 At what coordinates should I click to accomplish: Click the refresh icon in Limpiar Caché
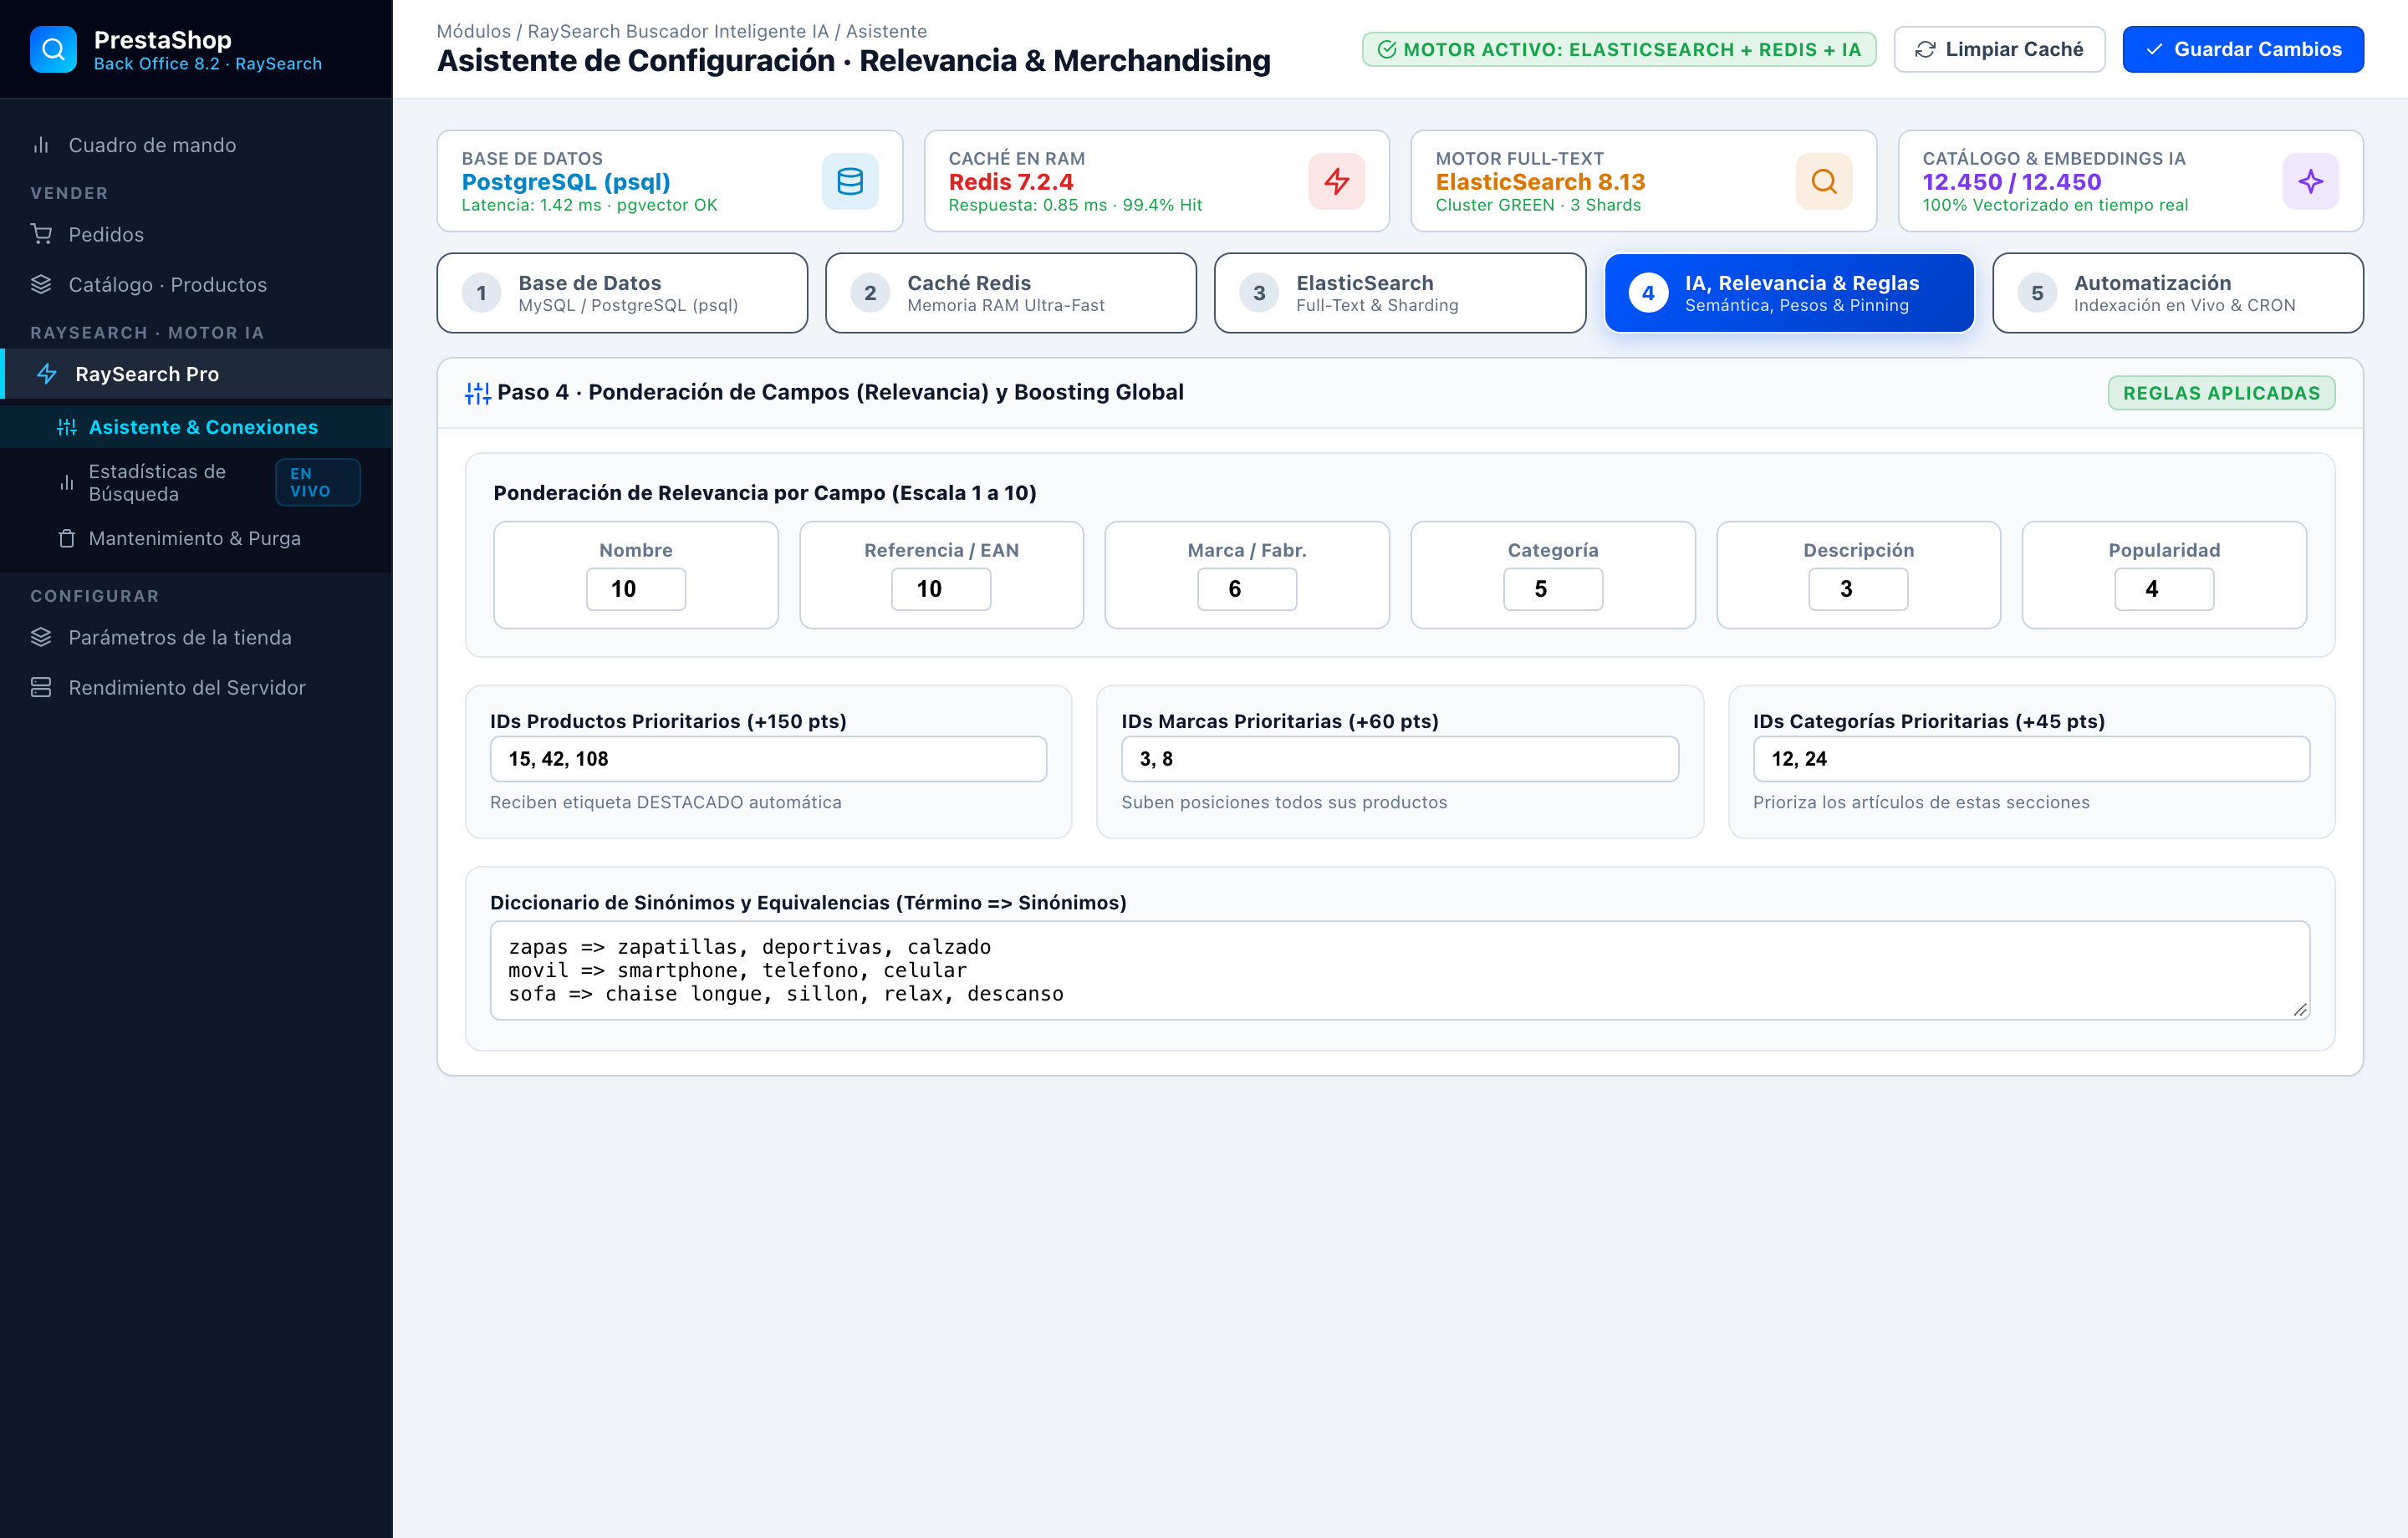pos(1925,50)
